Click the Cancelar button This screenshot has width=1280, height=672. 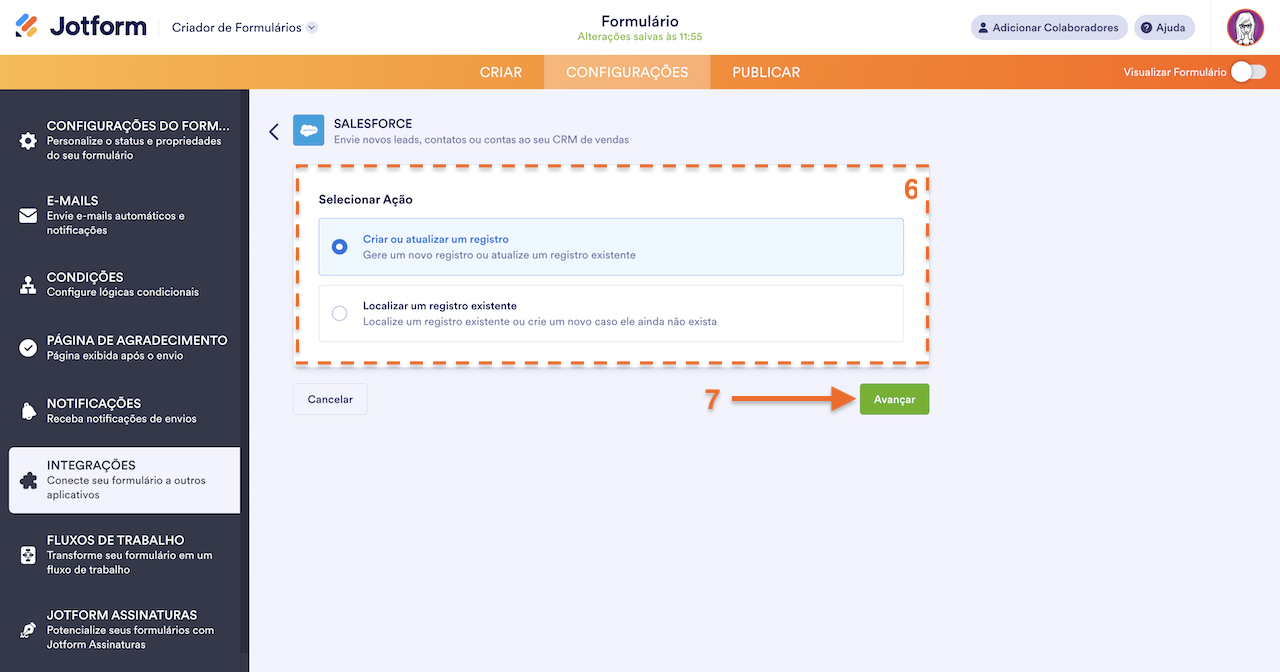point(329,398)
